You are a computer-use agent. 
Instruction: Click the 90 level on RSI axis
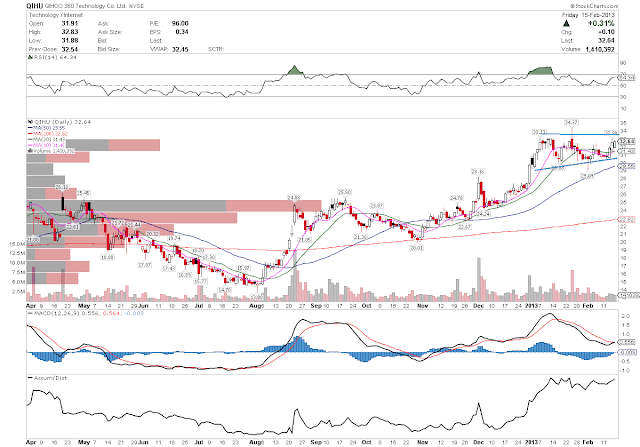623,63
